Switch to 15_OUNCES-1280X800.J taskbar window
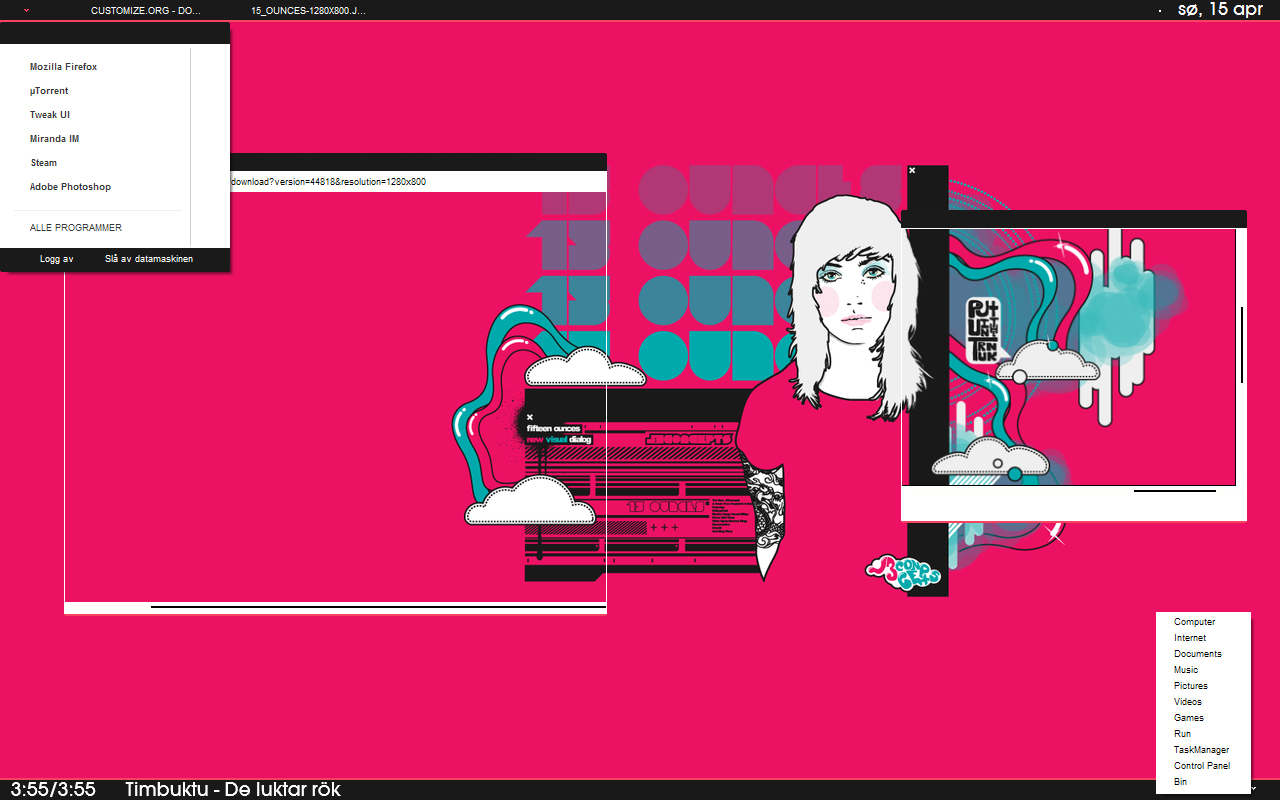The image size is (1280, 800). click(x=308, y=10)
